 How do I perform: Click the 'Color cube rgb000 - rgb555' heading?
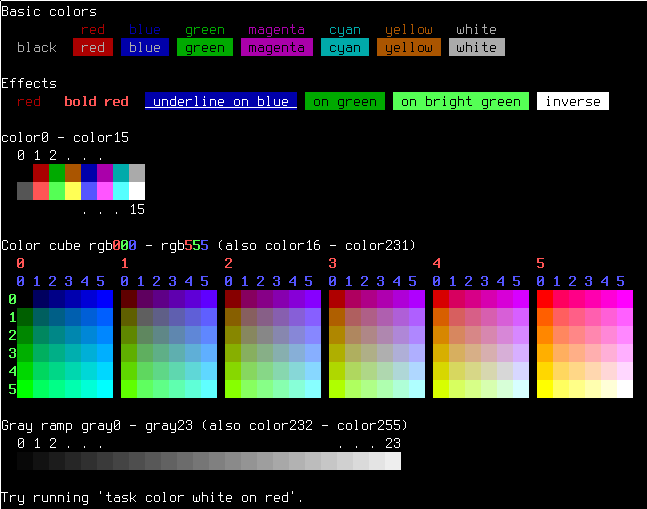(105, 245)
